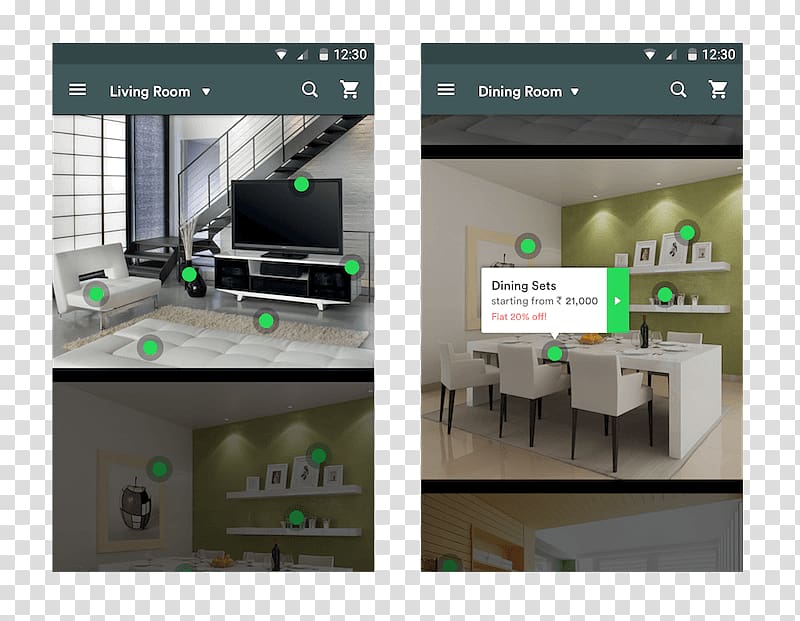This screenshot has height=621, width=800.
Task: Tap green hotspot on the beige rug
Action: 266,320
